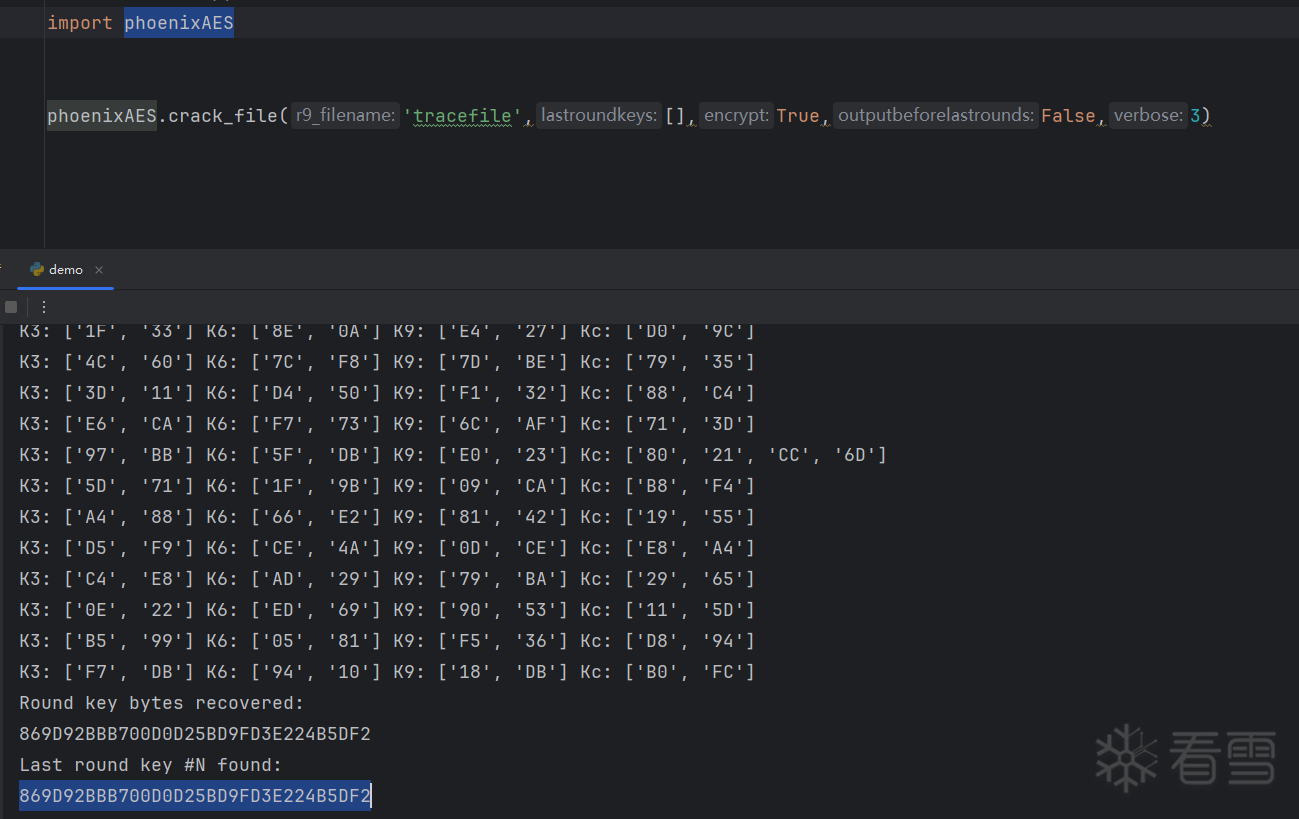The height and width of the screenshot is (819, 1299).
Task: Click the 'tracefile' string argument
Action: pos(463,116)
